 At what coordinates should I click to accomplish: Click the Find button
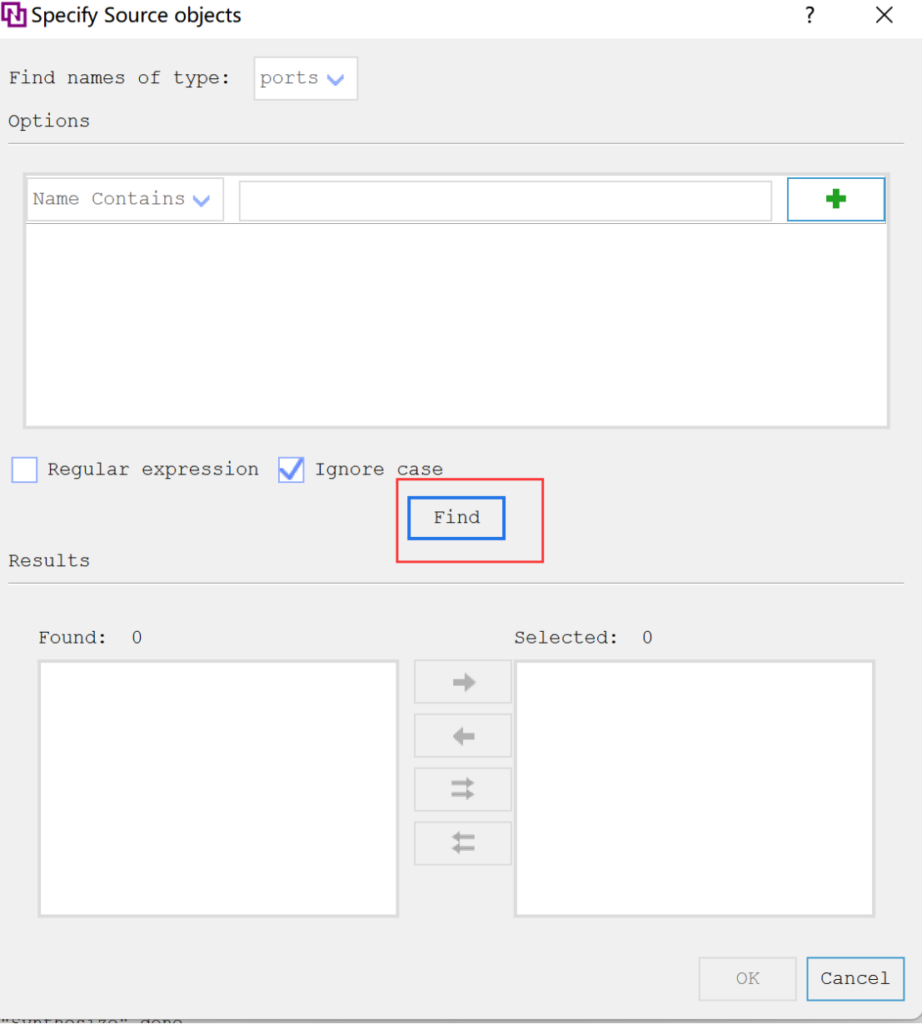point(456,518)
